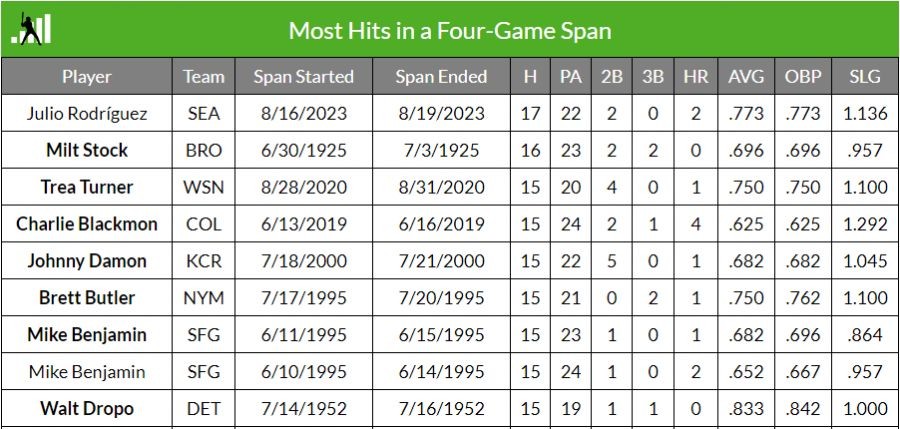
Task: Click Brett Butler player name
Action: point(87,297)
